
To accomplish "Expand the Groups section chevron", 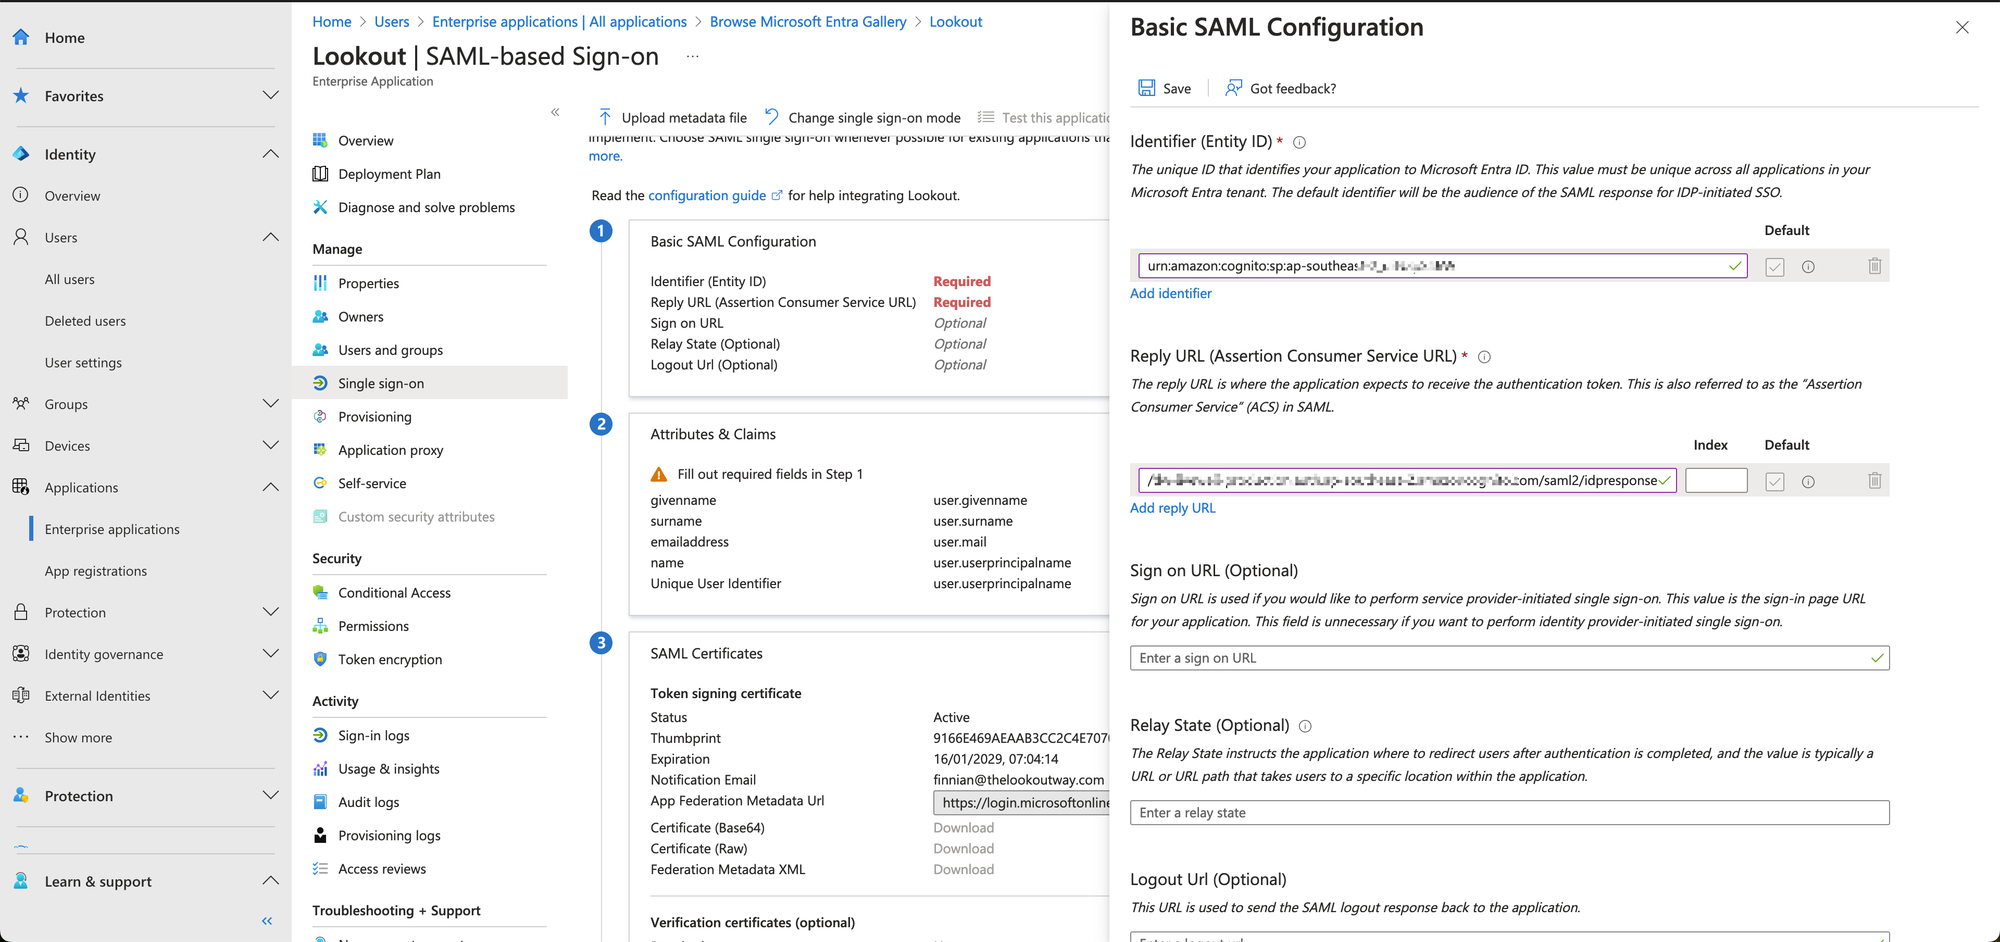I will (x=270, y=404).
